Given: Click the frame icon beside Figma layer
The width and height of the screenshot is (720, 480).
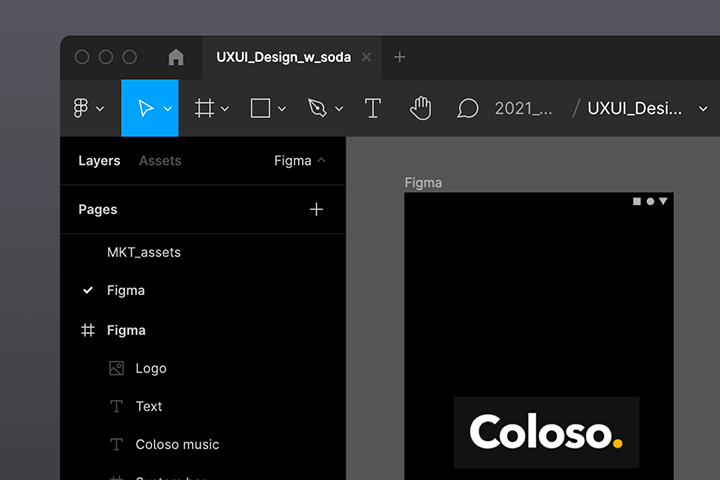Looking at the screenshot, I should coord(88,330).
